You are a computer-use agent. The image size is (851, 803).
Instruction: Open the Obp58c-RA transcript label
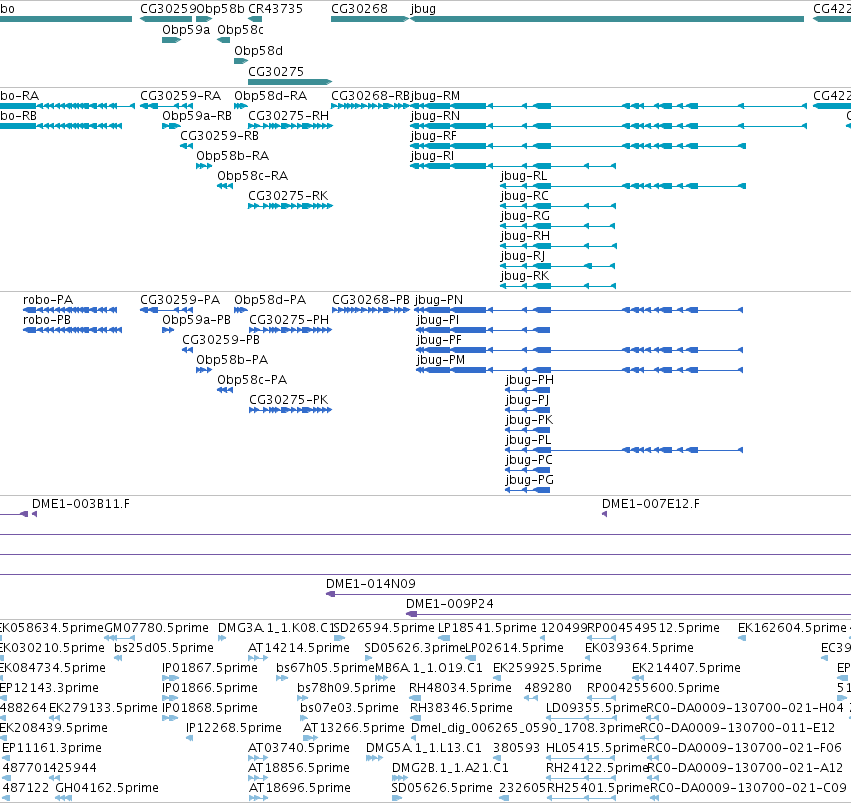point(252,176)
